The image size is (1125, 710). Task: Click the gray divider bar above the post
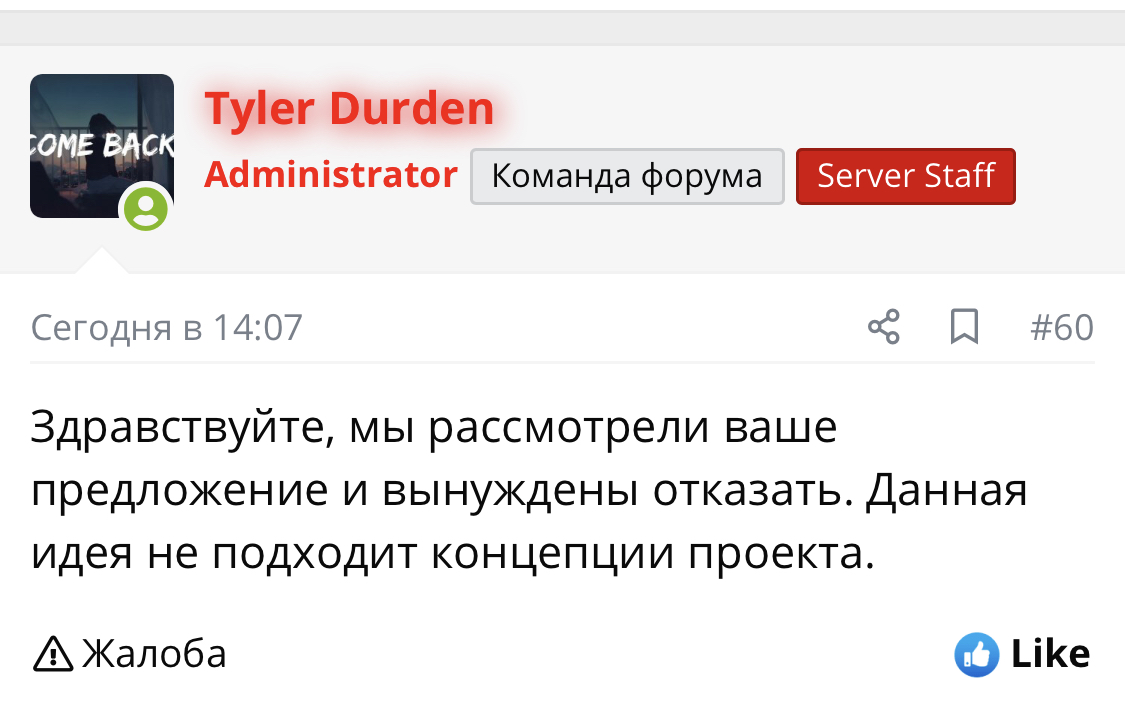click(x=562, y=26)
